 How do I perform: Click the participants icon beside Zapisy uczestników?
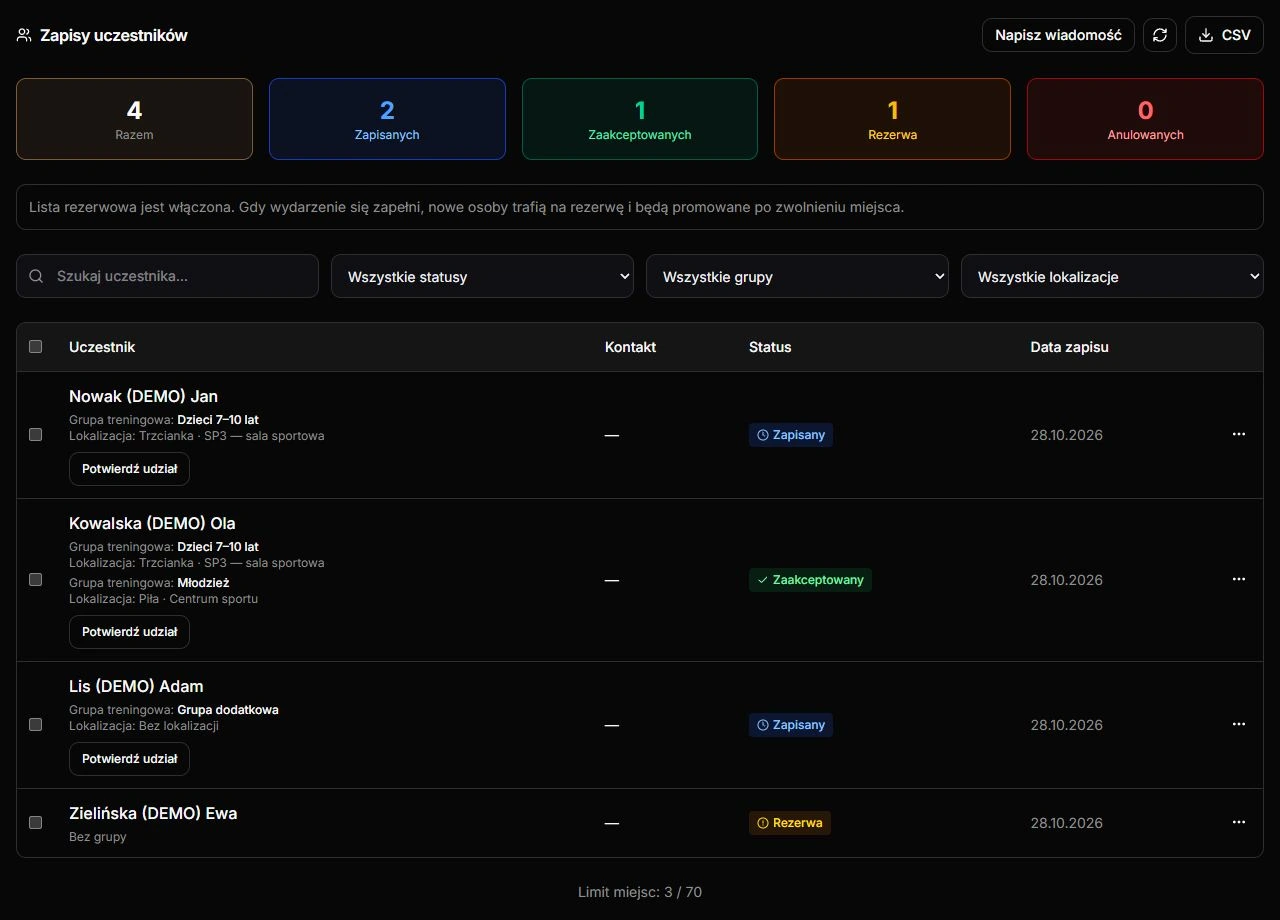click(x=24, y=35)
